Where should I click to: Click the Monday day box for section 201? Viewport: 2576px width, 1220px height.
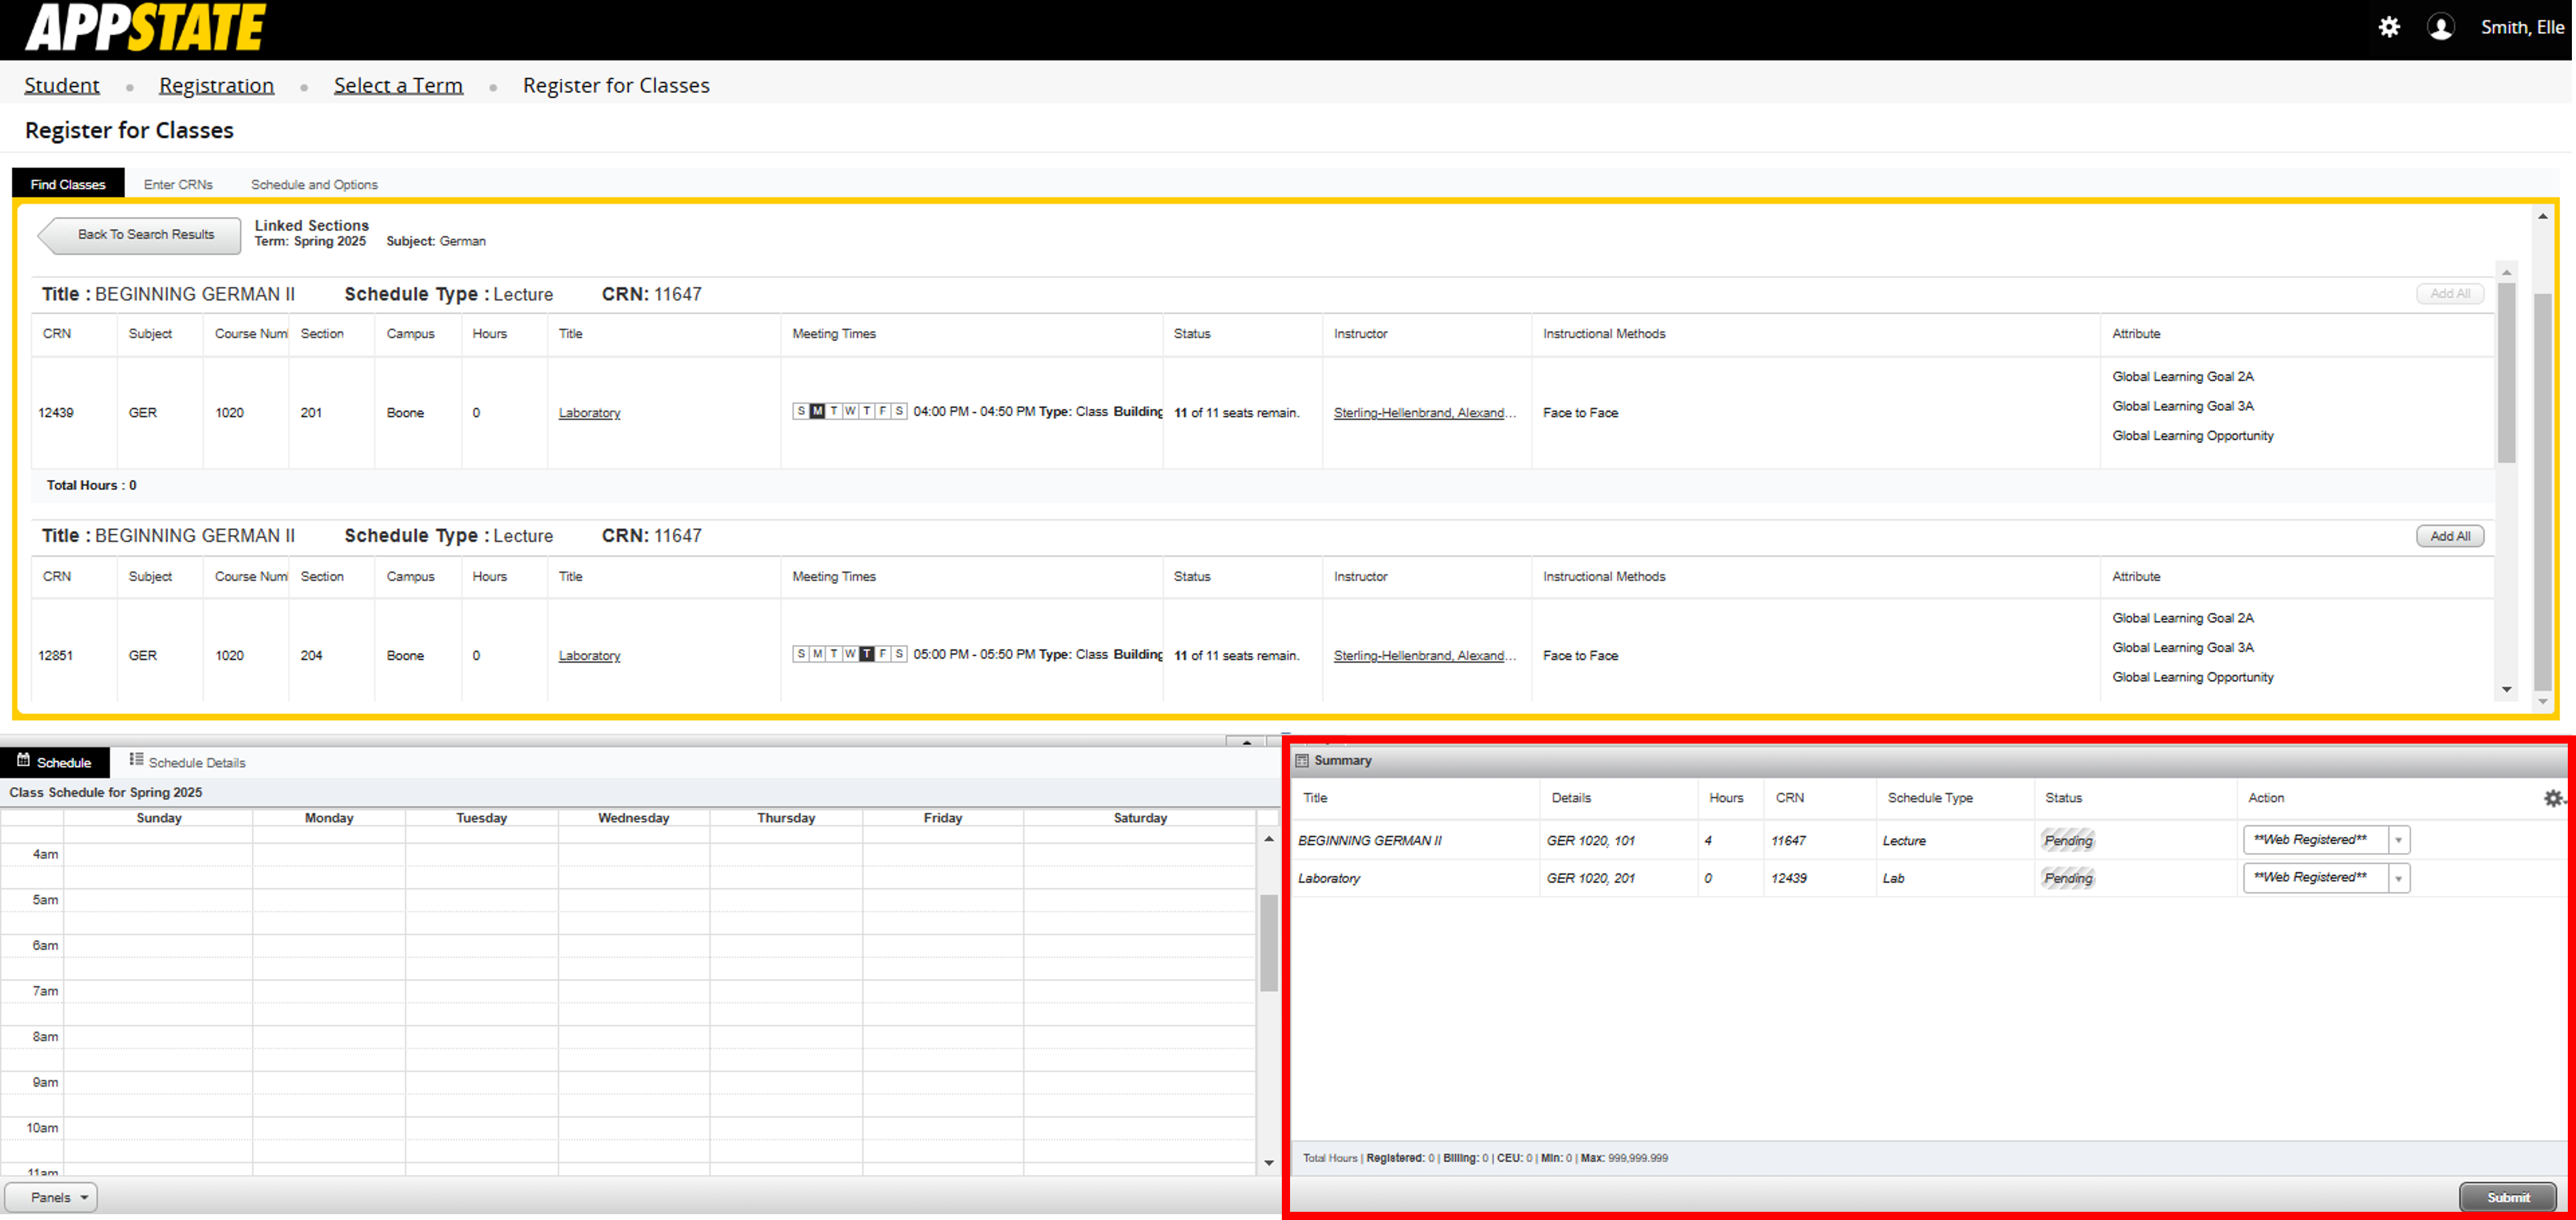point(817,411)
